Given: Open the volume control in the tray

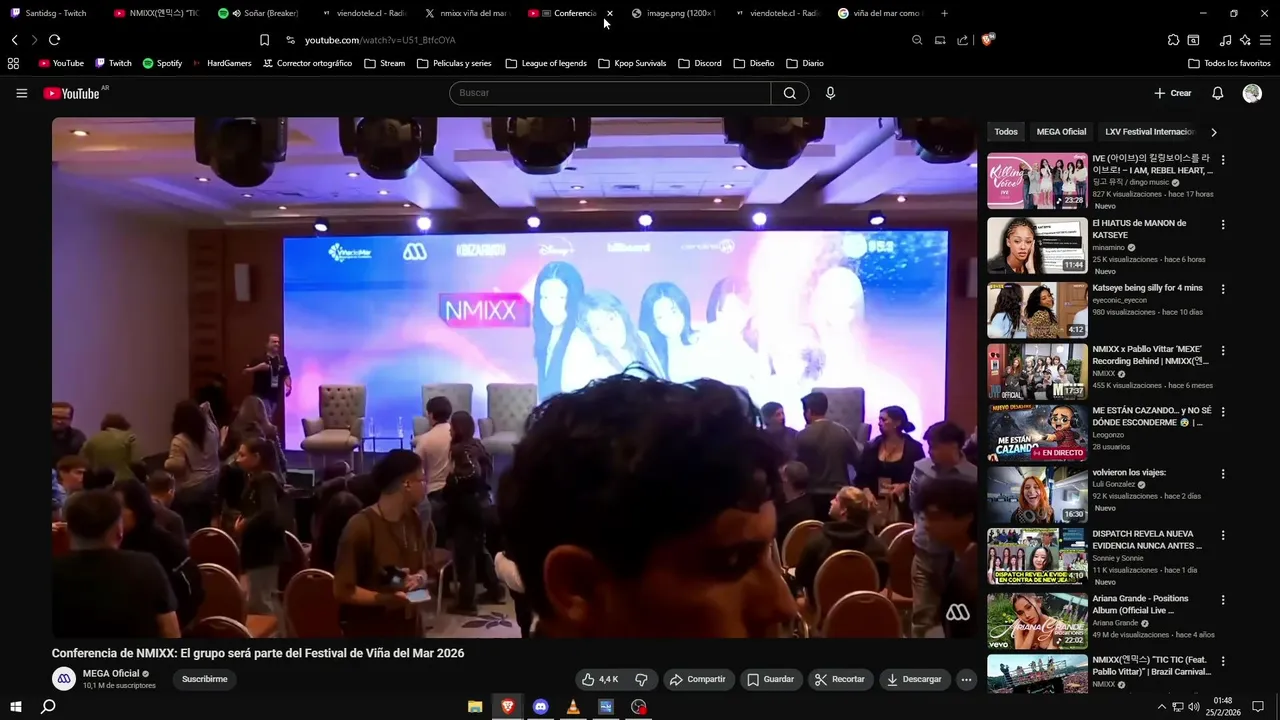Looking at the screenshot, I should 1193,707.
